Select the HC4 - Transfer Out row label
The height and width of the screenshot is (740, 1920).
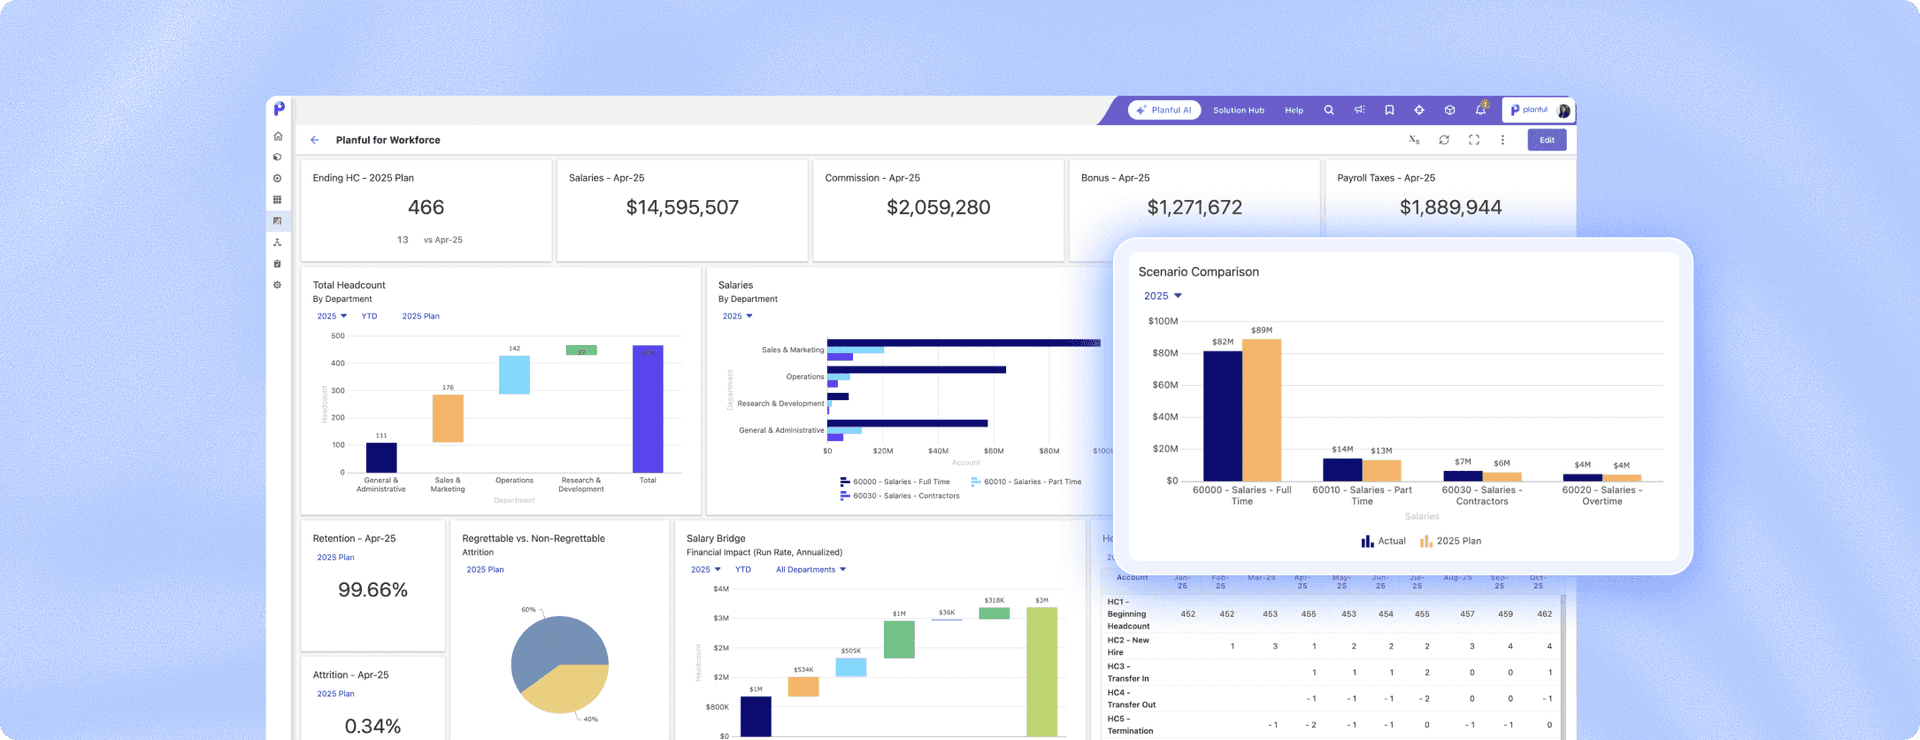[x=1131, y=698]
